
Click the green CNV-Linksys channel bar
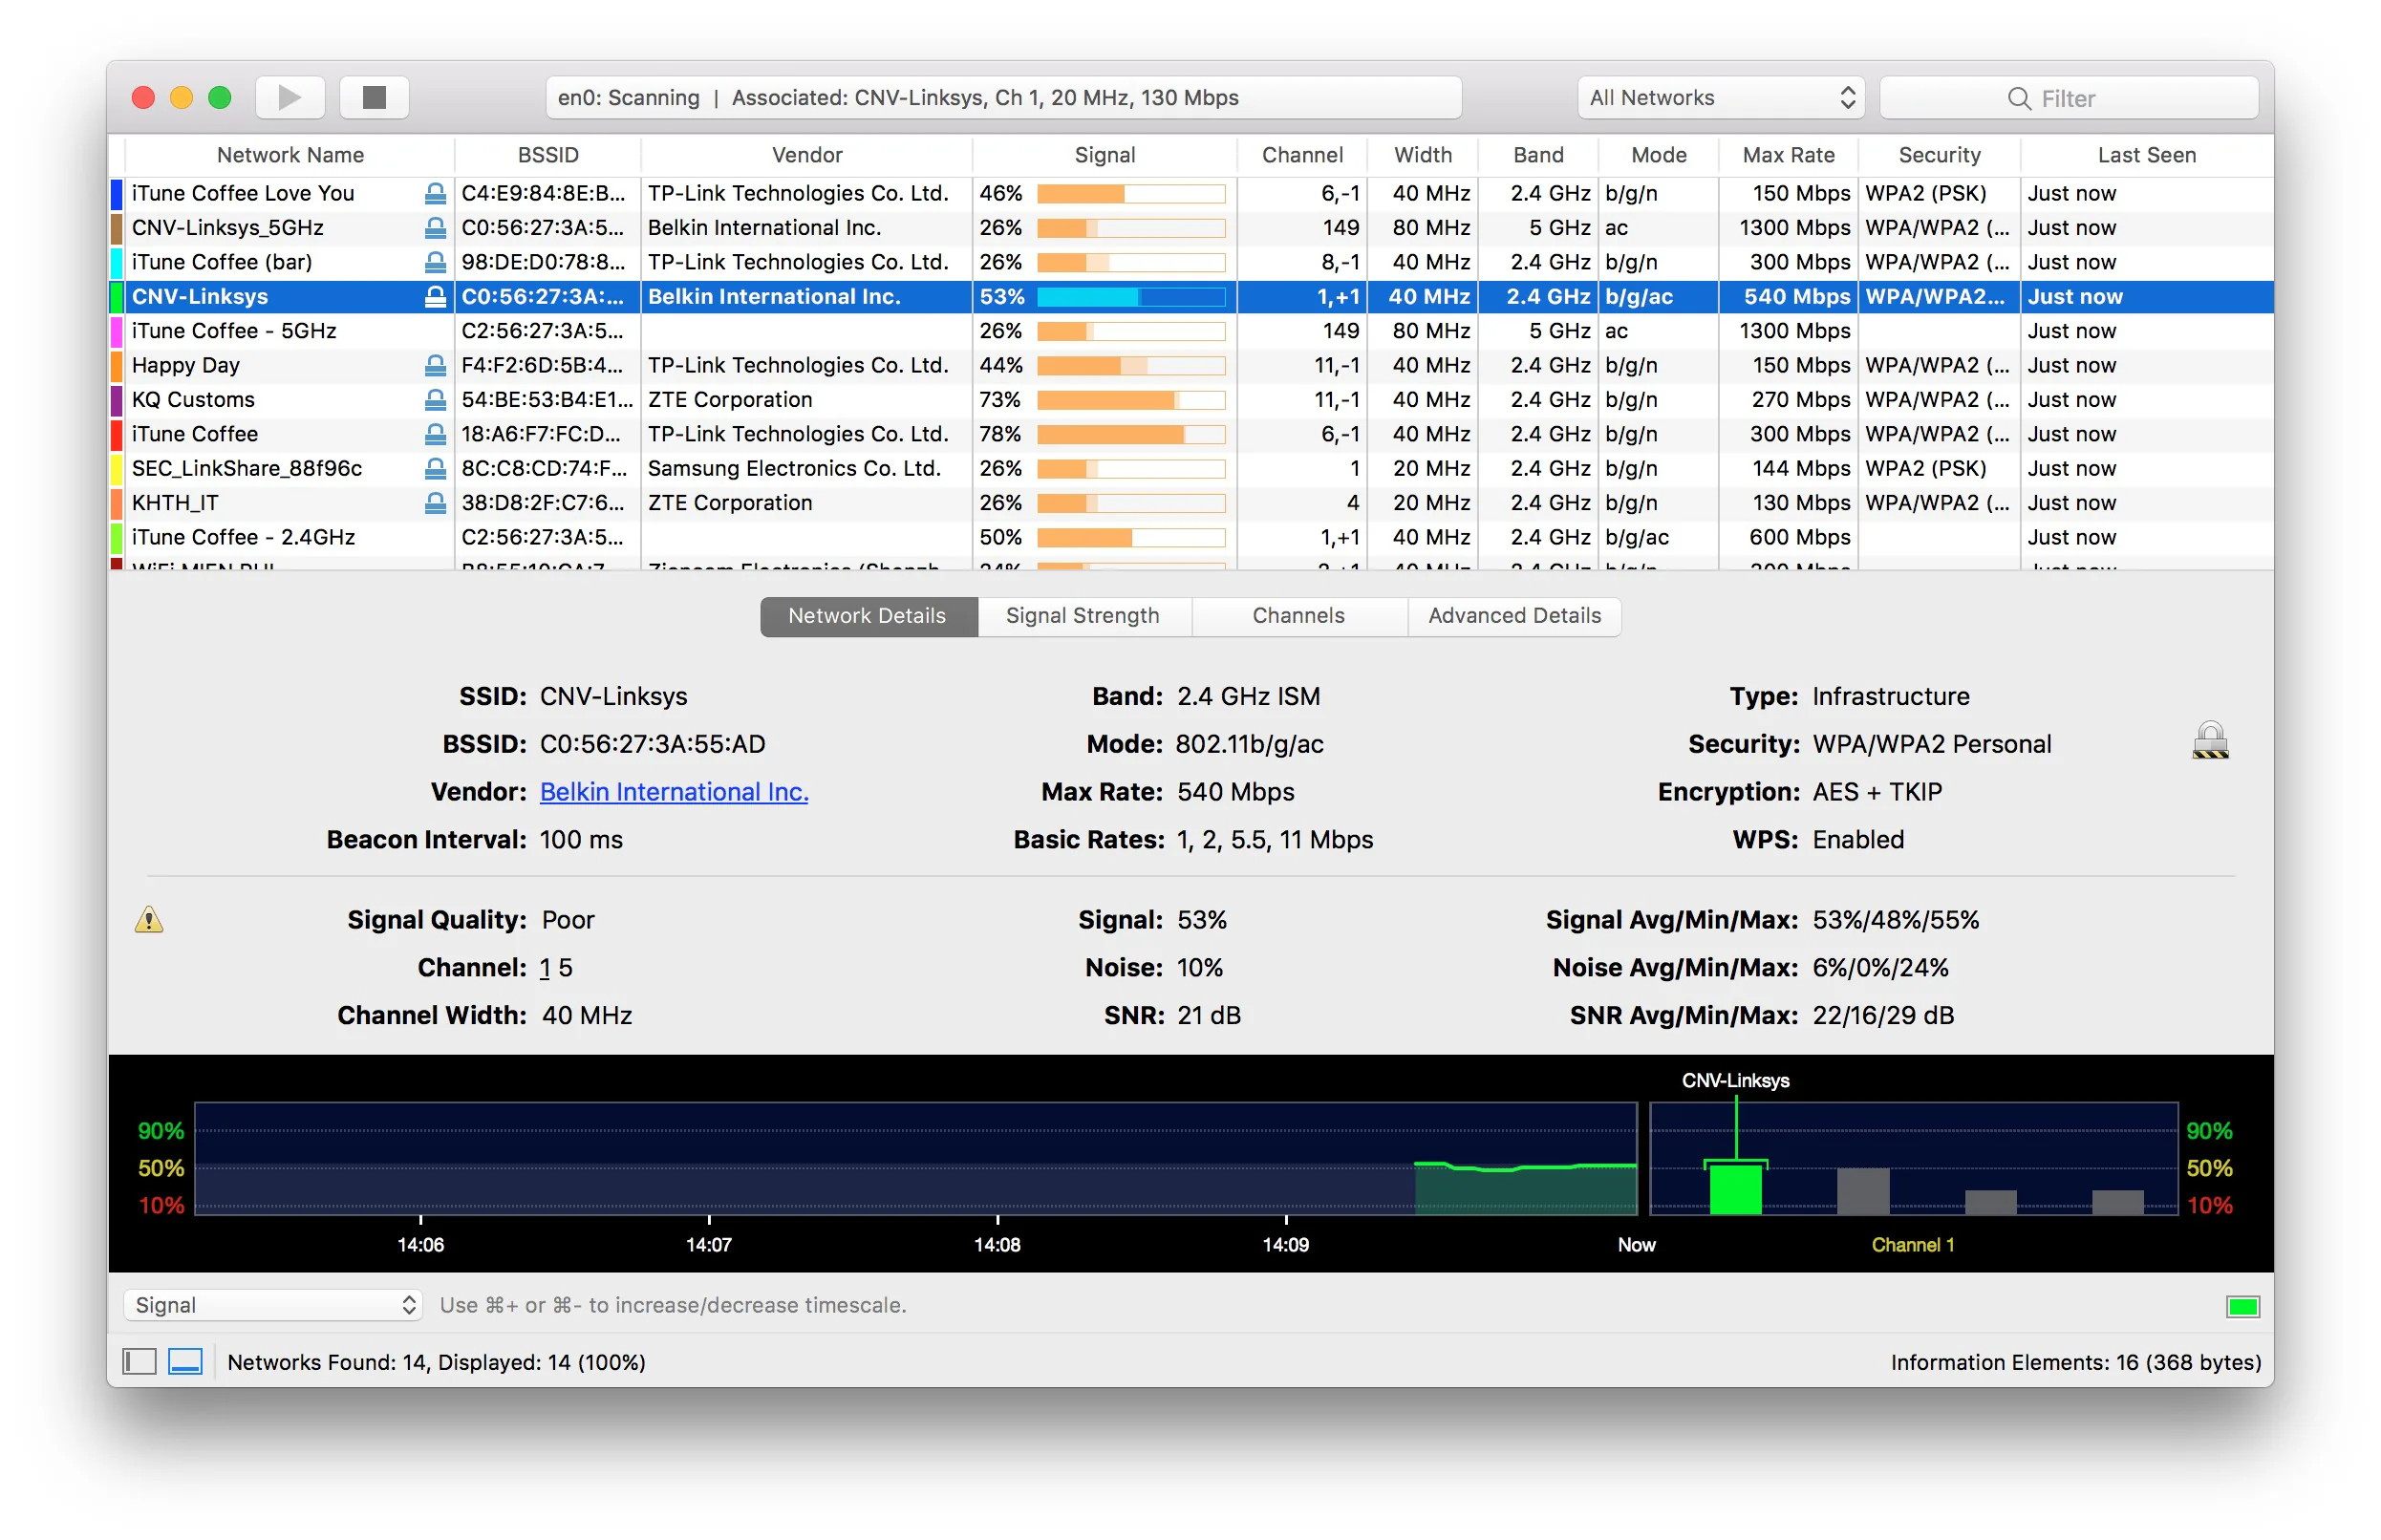coord(1735,1188)
